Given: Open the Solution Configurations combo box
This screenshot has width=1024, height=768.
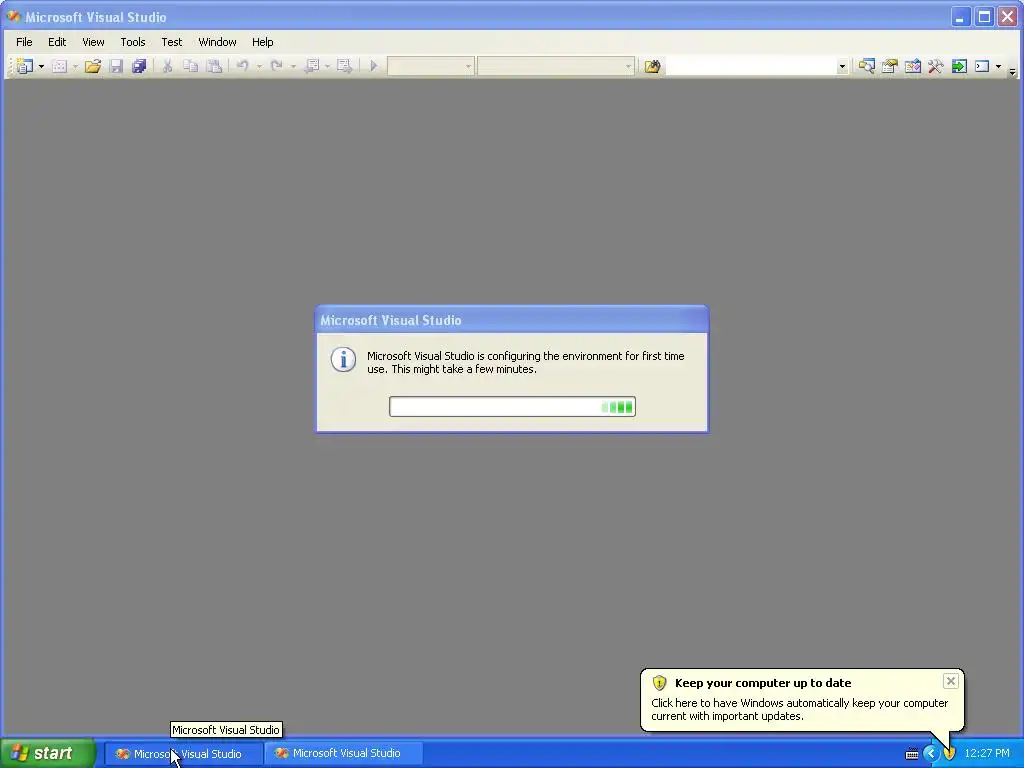Looking at the screenshot, I should pos(430,66).
